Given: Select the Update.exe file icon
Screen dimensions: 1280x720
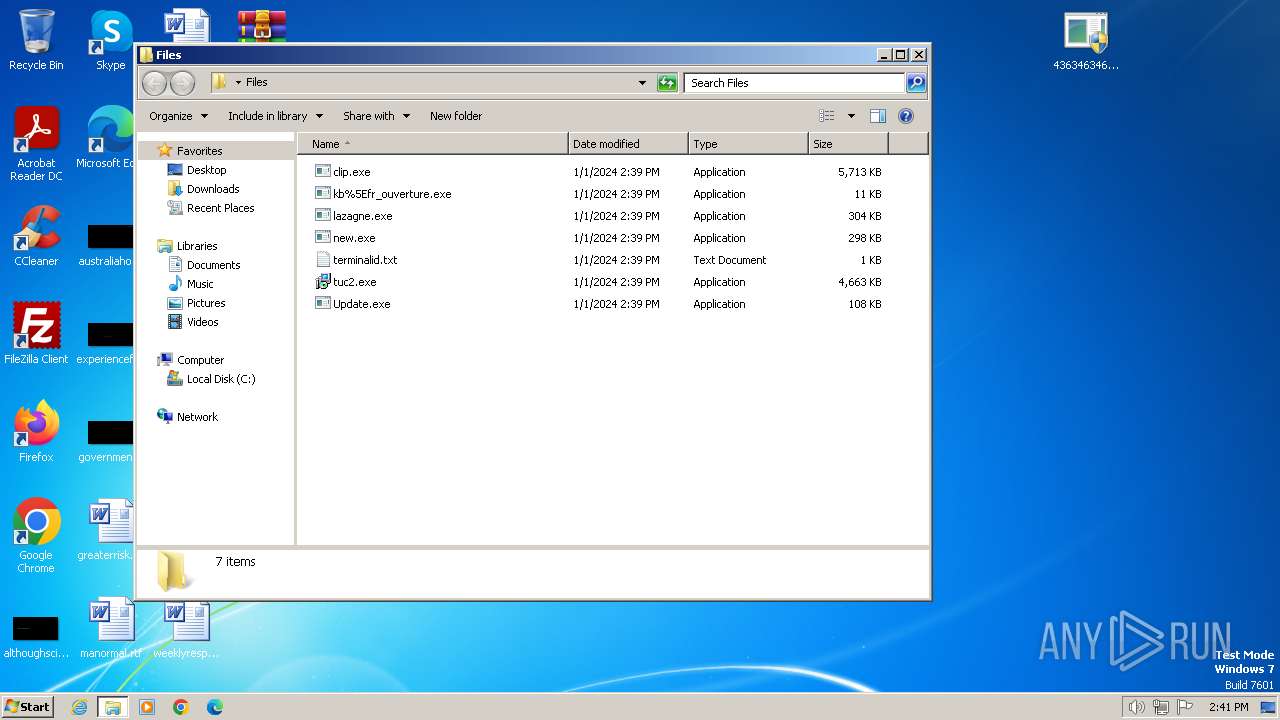Looking at the screenshot, I should [323, 303].
